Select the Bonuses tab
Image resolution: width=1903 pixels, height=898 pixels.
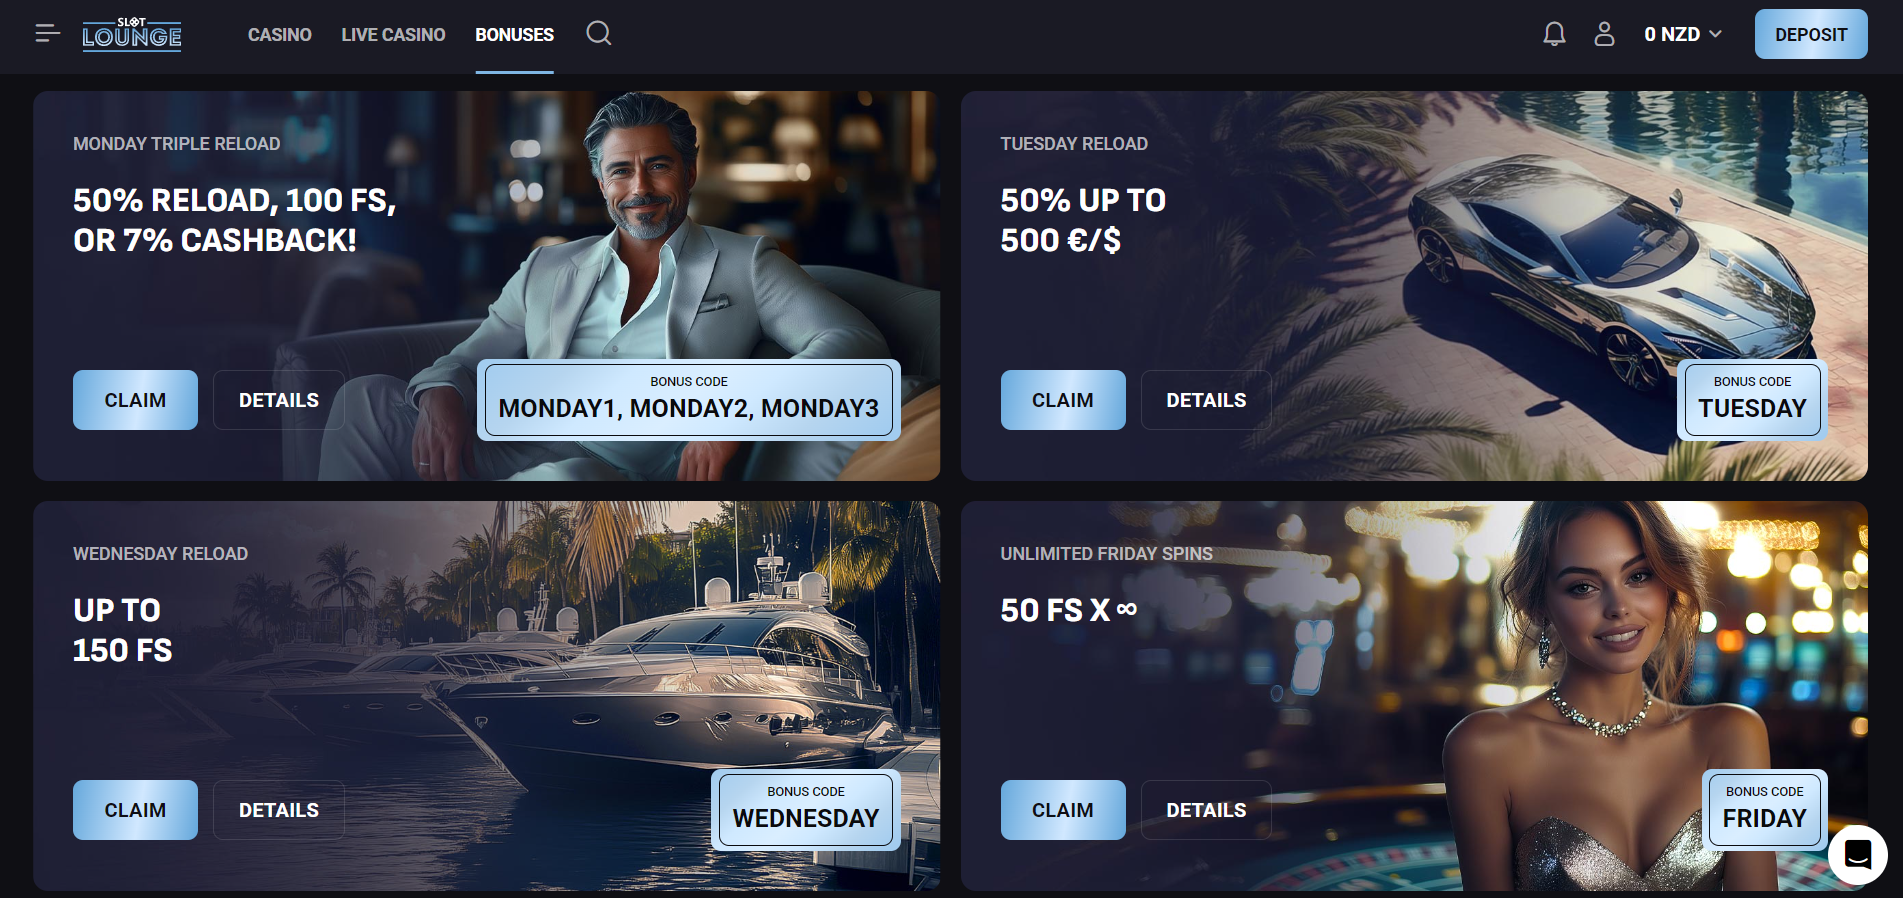pos(514,35)
